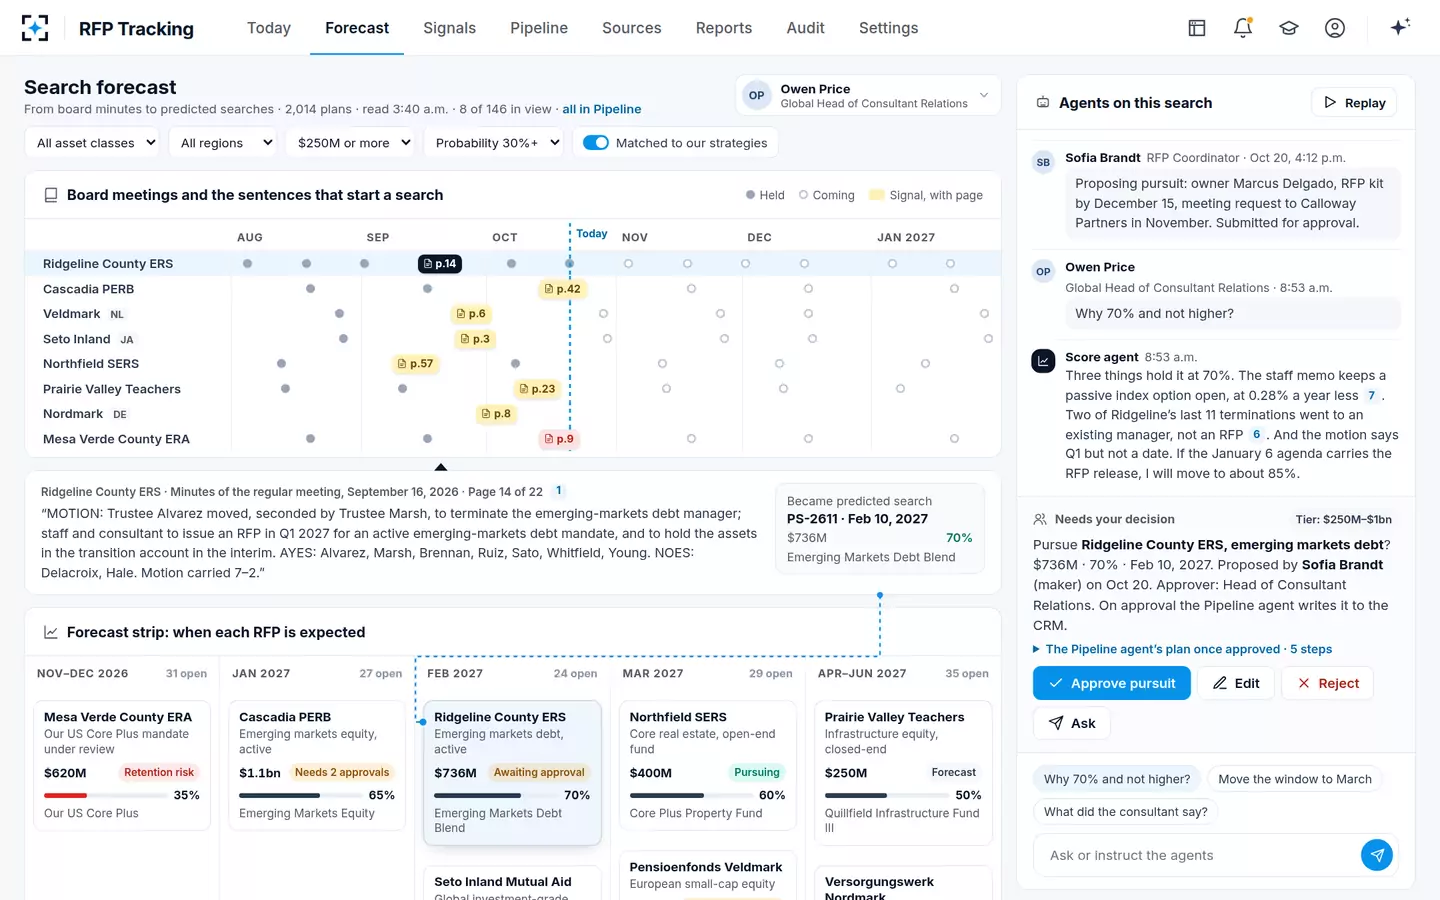Viewport: 1440px width, 900px height.
Task: Open the user account icon
Action: click(x=1335, y=28)
